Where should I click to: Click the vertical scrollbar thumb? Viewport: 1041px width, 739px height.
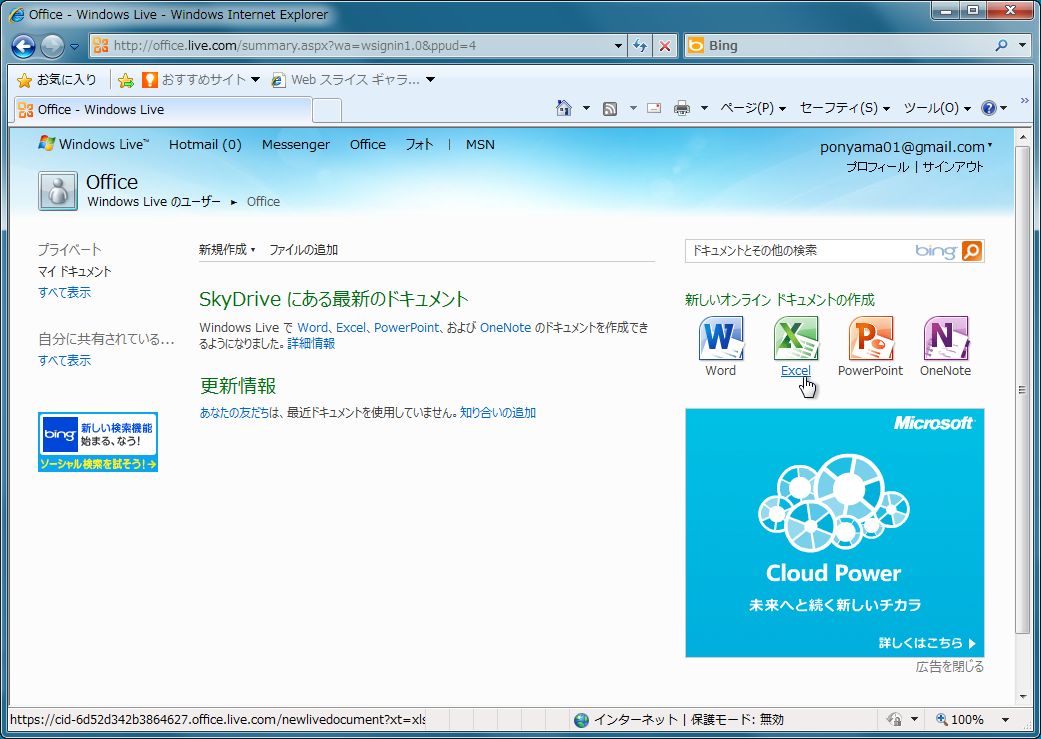[x=1022, y=390]
